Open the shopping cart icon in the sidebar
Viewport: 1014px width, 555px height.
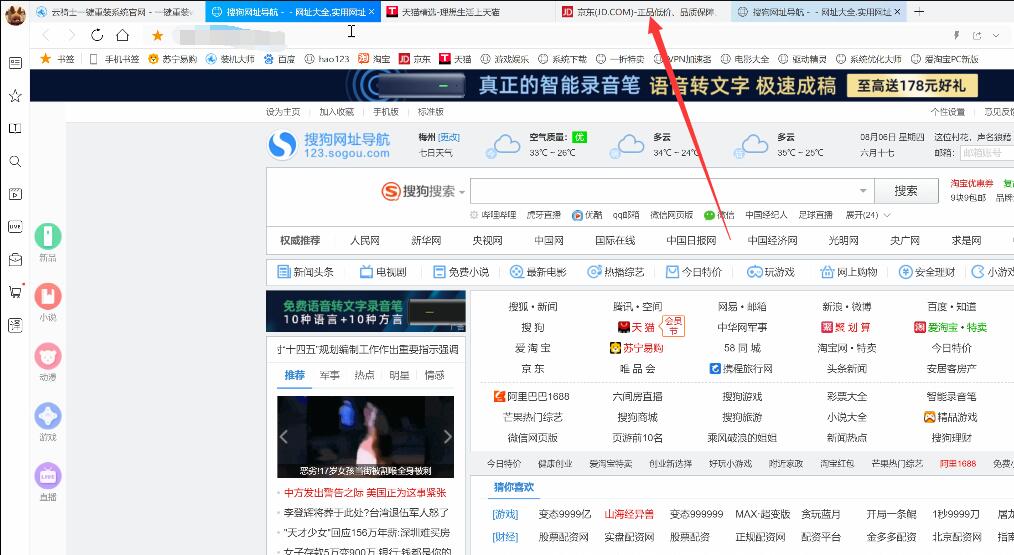click(16, 292)
